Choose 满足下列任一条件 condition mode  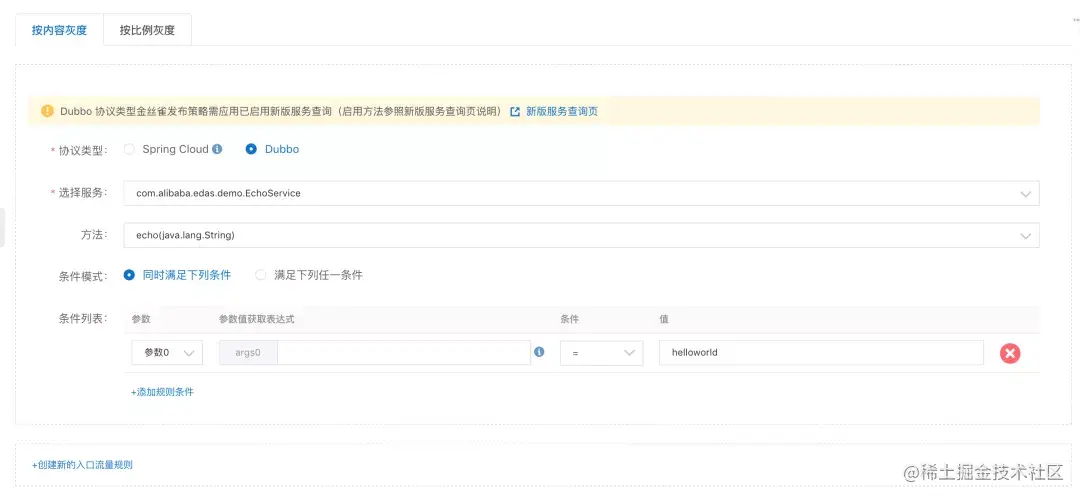click(260, 275)
